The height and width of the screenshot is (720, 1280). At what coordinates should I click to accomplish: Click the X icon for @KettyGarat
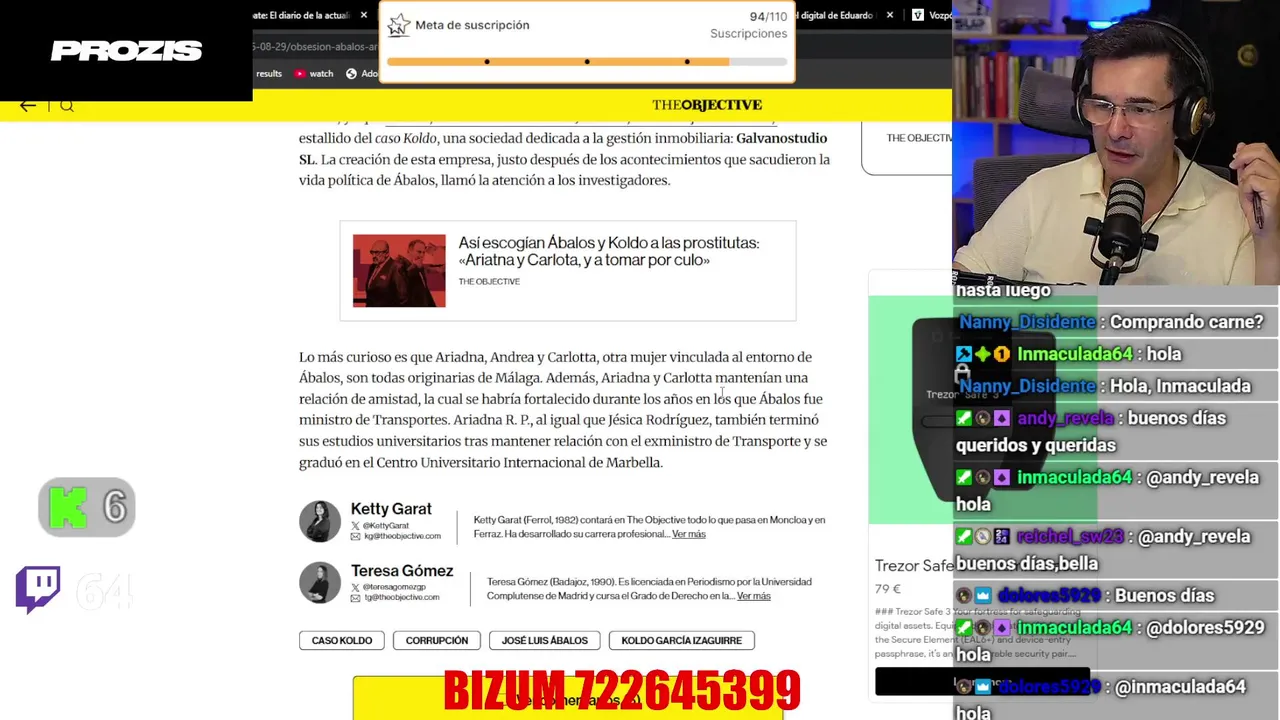click(355, 526)
